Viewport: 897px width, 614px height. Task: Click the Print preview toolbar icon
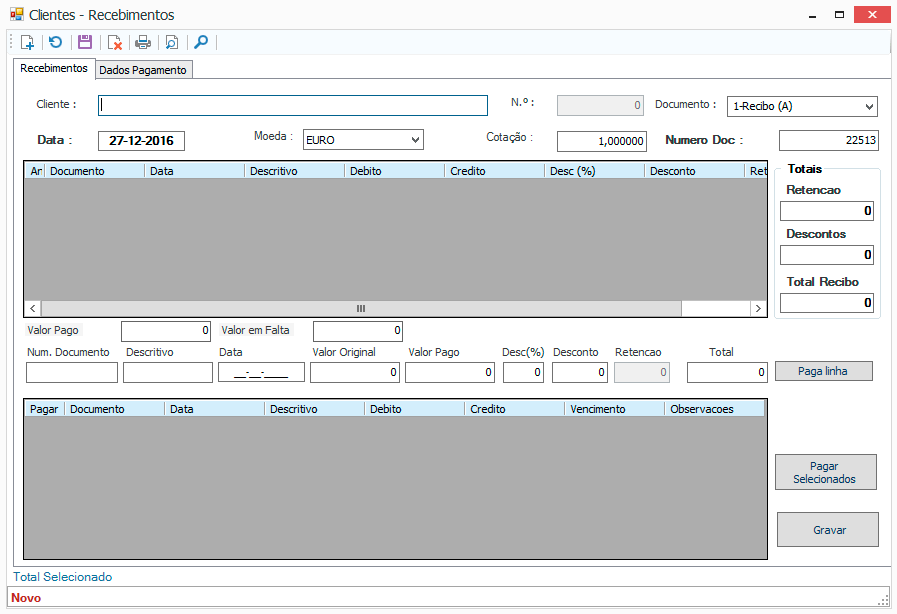point(172,42)
